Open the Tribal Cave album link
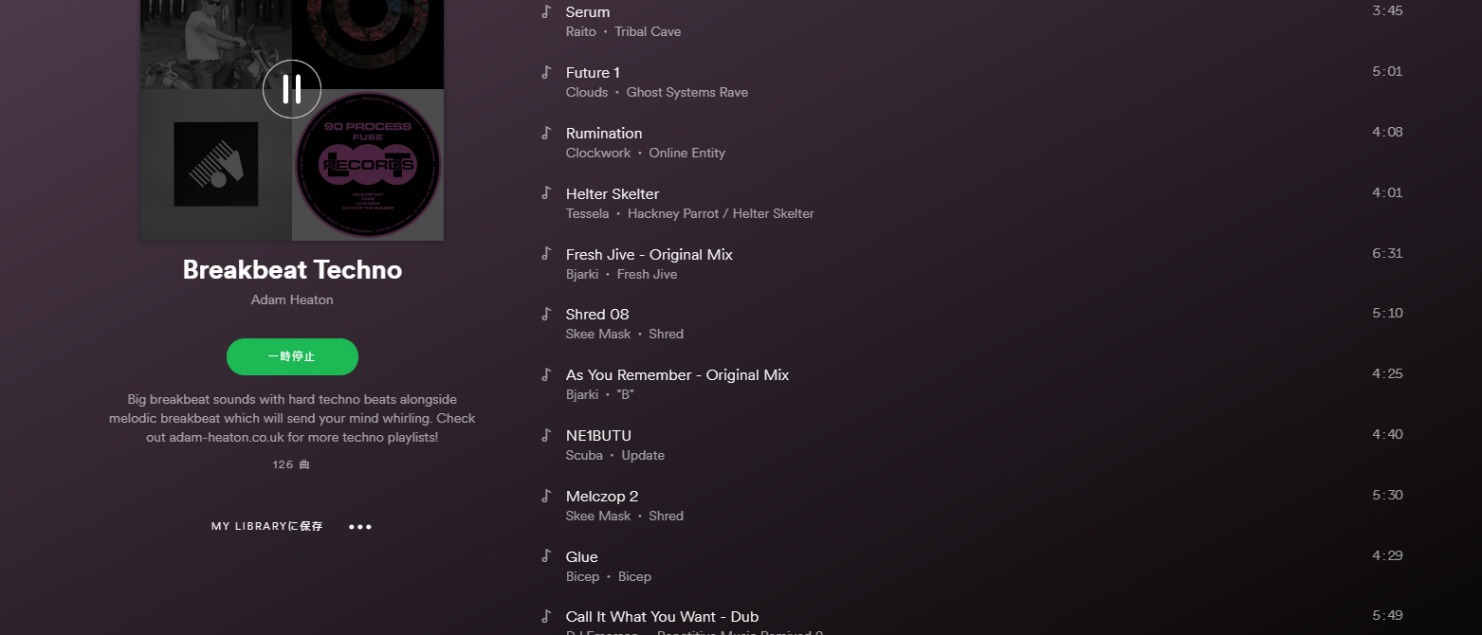 [648, 32]
